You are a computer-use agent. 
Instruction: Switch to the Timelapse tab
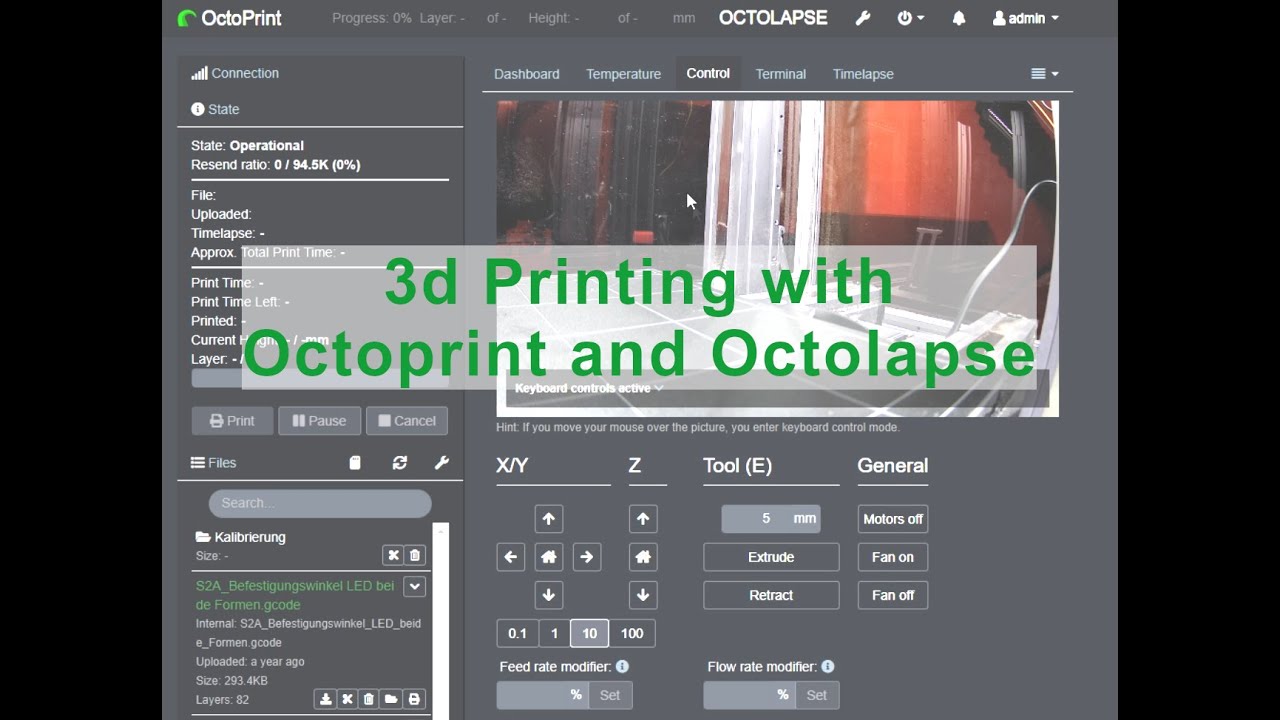click(863, 74)
